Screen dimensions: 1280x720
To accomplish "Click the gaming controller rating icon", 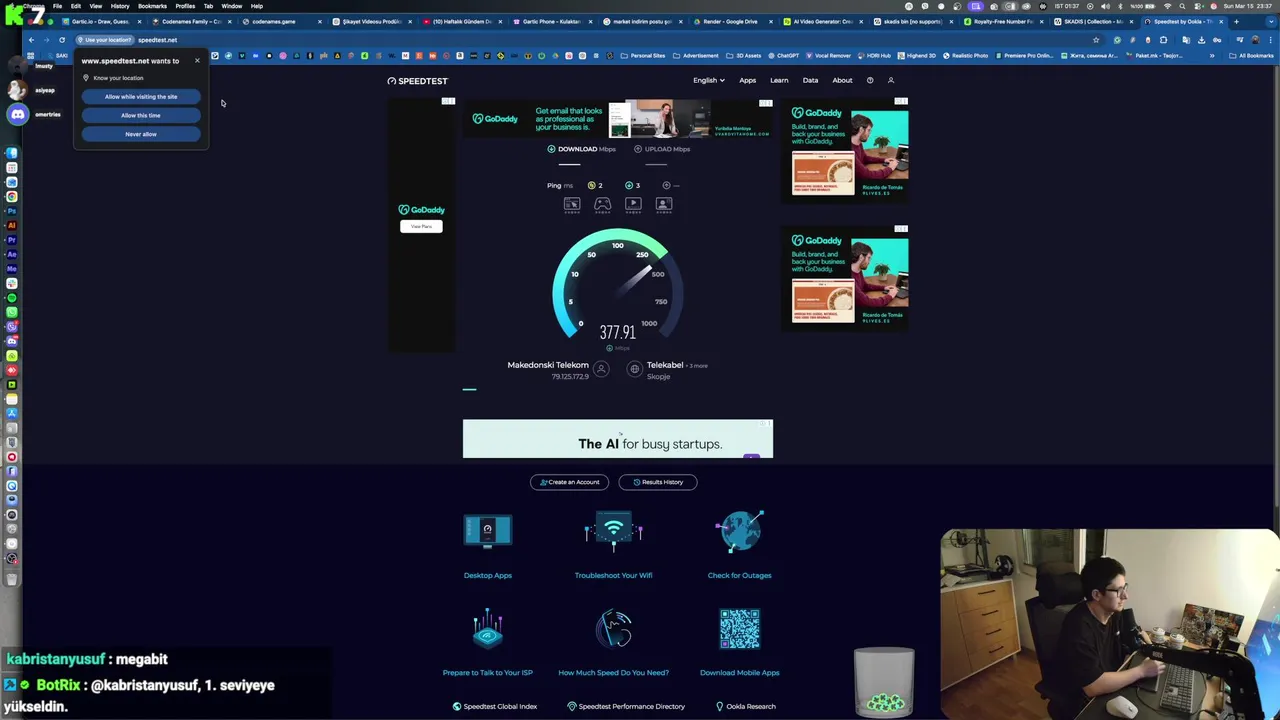I will point(602,204).
